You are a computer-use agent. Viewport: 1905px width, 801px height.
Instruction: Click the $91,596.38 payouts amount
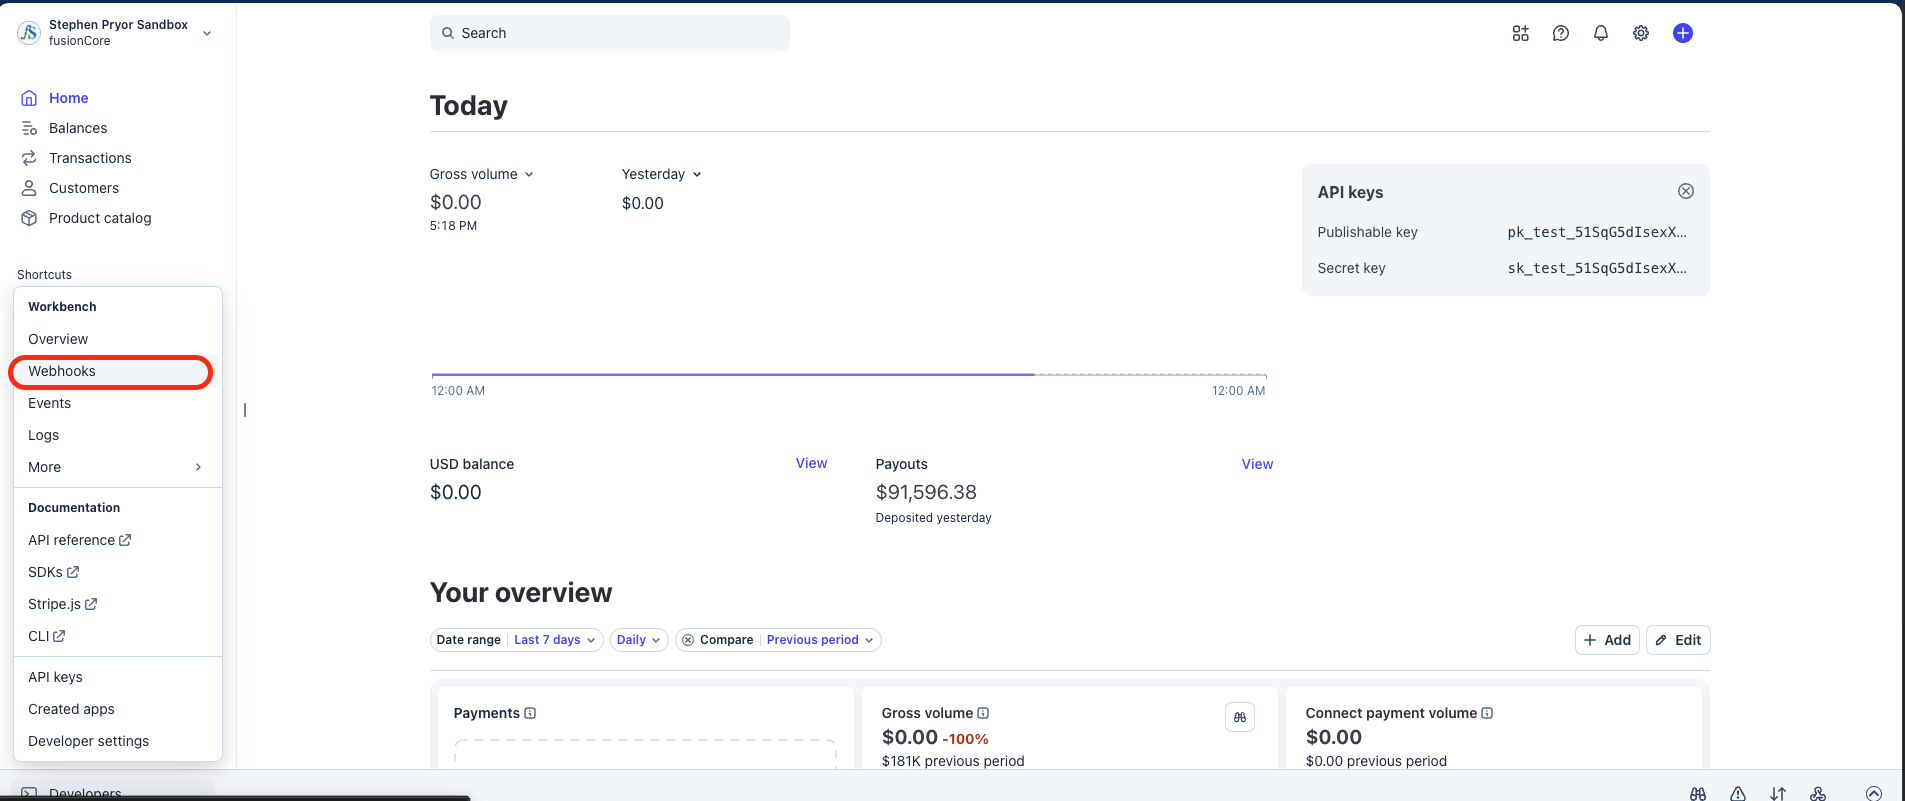point(926,492)
